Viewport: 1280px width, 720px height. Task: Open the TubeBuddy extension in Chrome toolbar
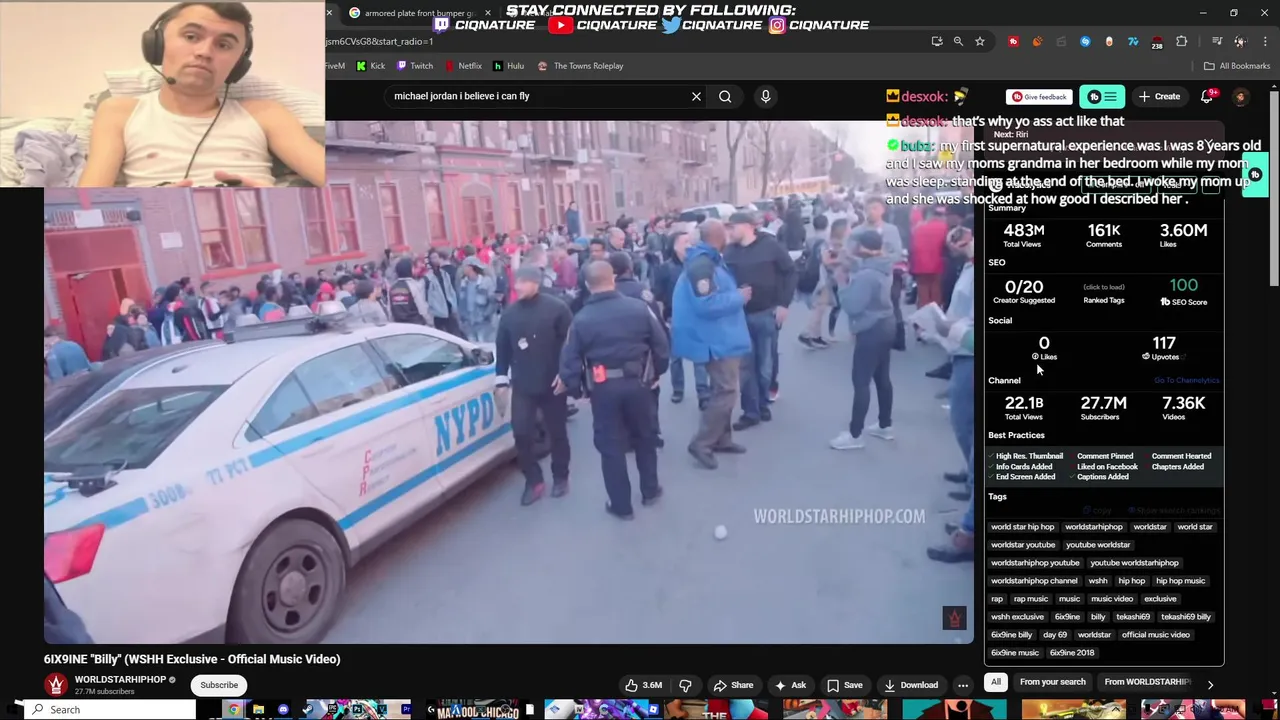1013,41
